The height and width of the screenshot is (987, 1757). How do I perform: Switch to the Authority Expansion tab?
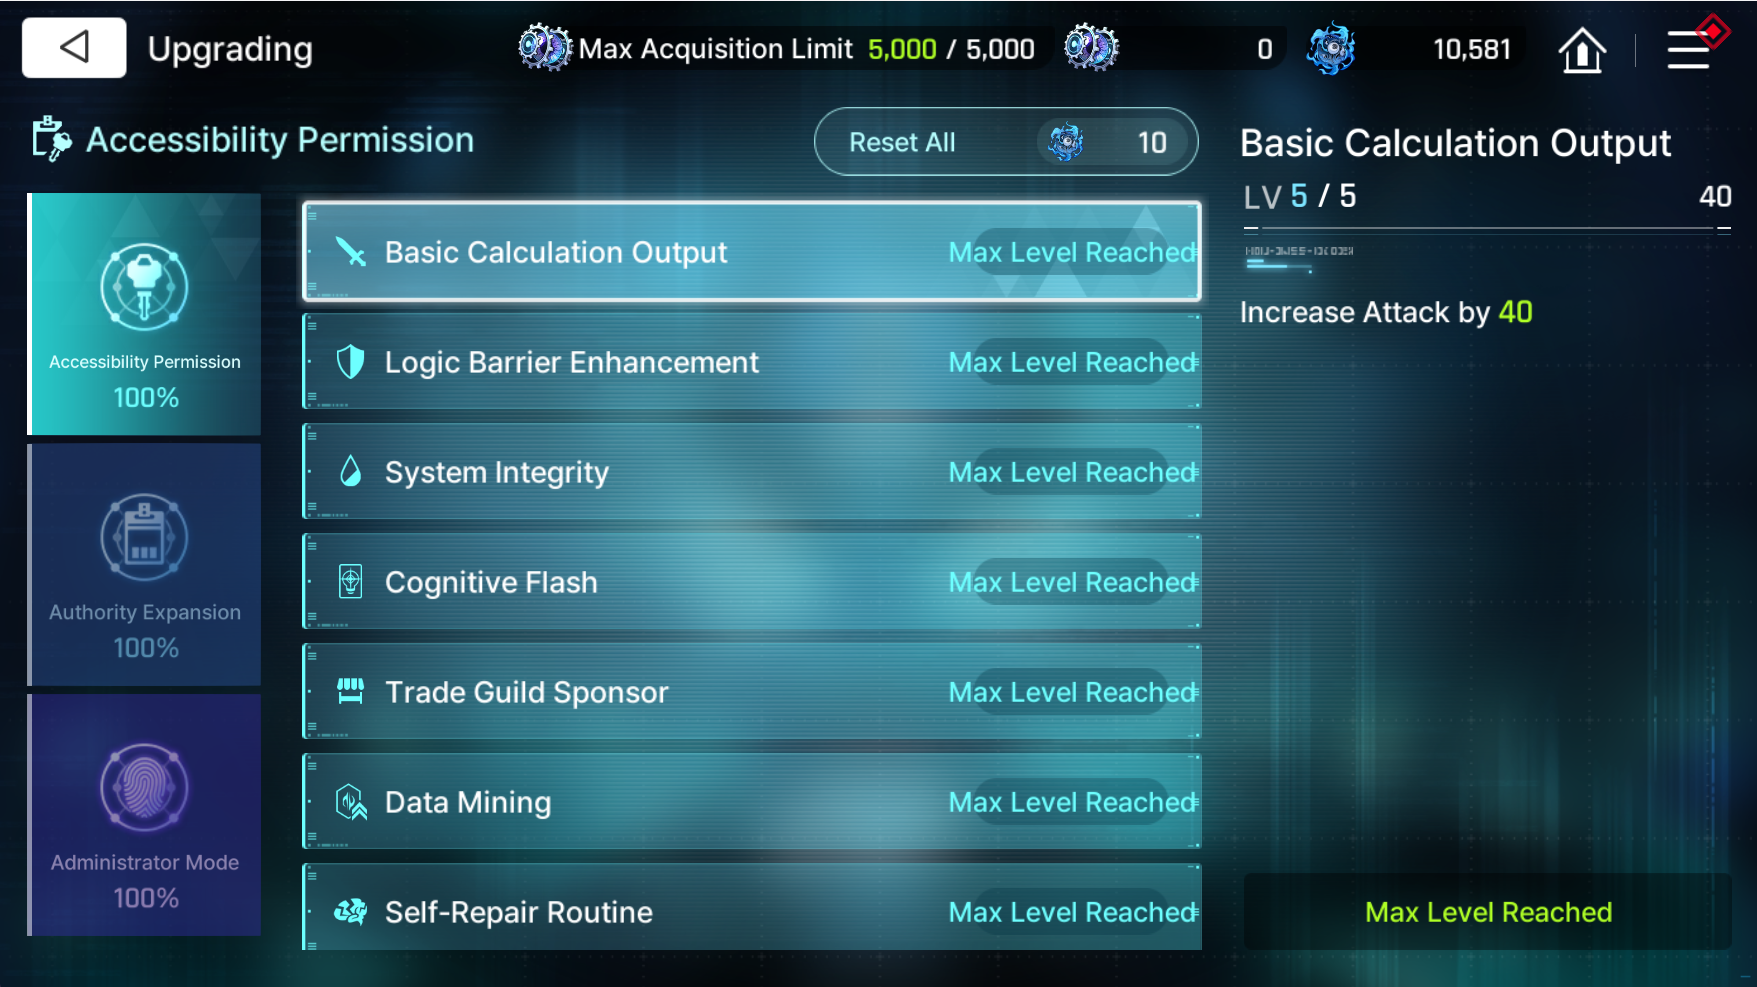(x=144, y=564)
